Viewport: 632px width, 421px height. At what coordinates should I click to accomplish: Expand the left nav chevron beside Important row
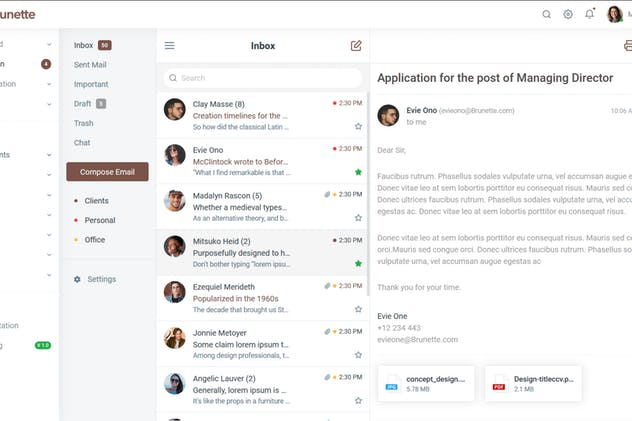click(x=49, y=84)
